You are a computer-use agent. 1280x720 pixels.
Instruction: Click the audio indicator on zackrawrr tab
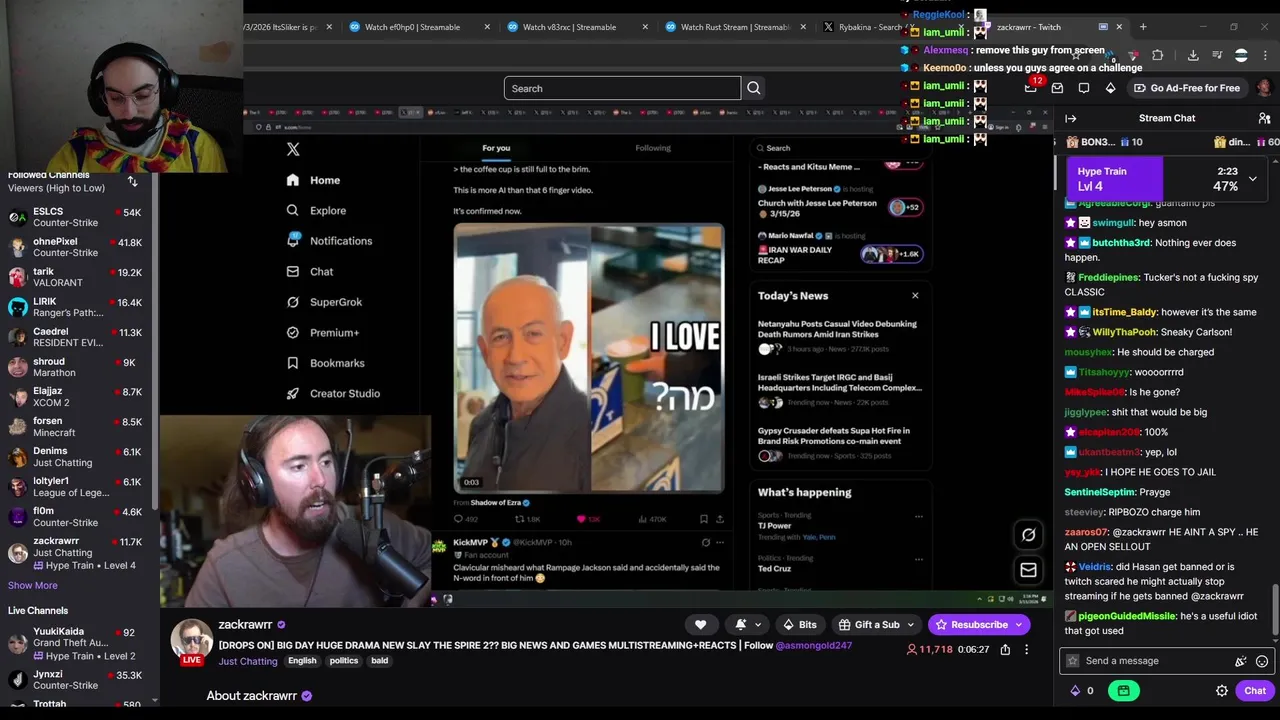1103,27
